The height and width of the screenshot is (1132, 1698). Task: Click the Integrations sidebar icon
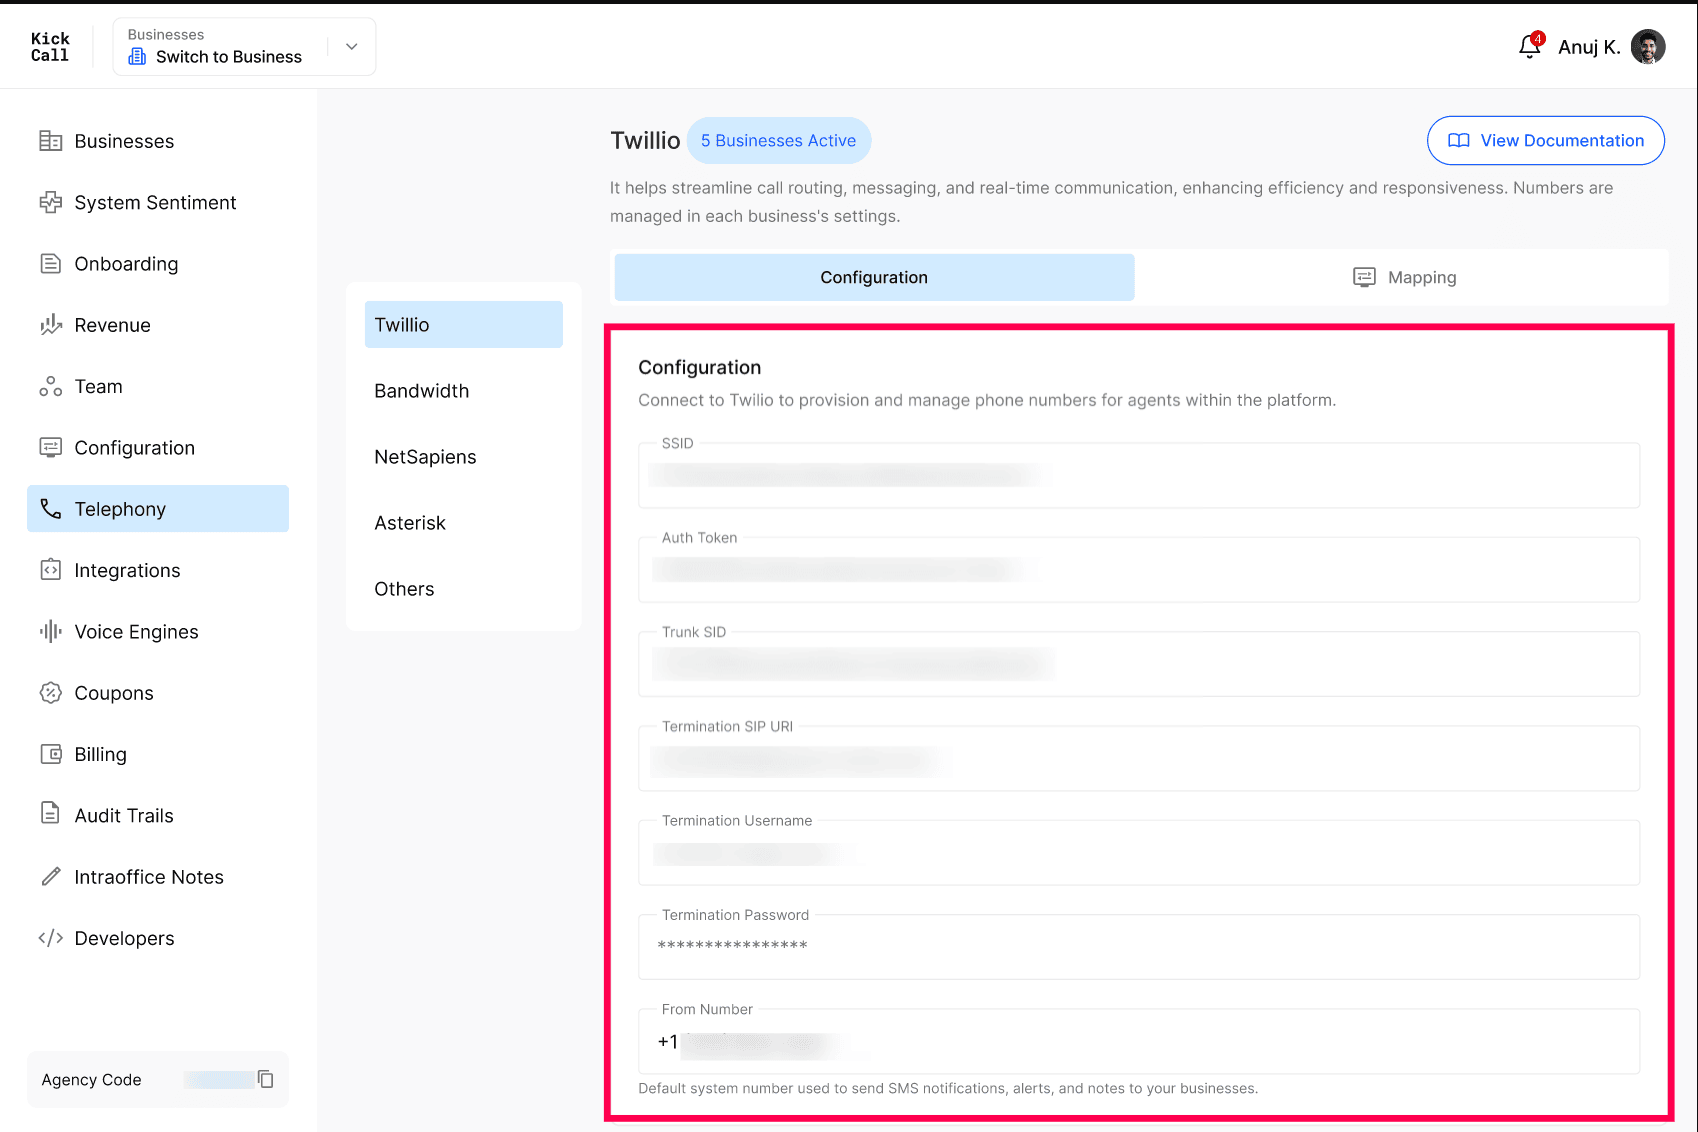coord(50,570)
